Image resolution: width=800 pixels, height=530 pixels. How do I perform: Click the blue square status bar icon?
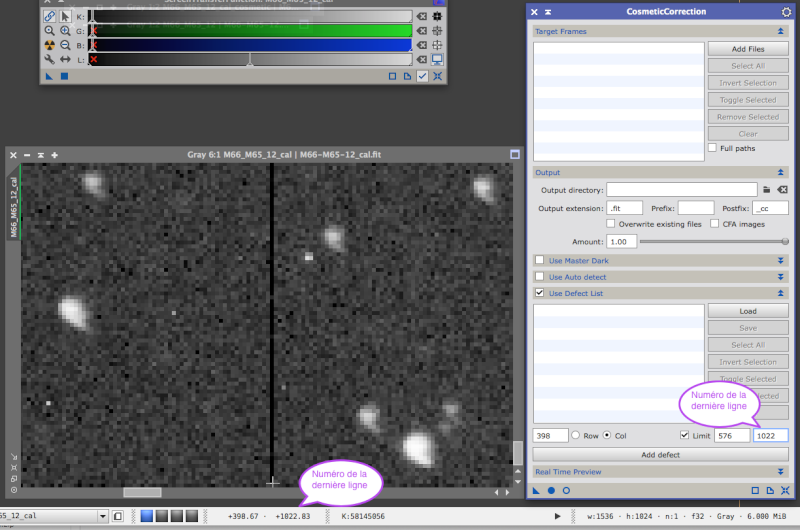tap(147, 516)
